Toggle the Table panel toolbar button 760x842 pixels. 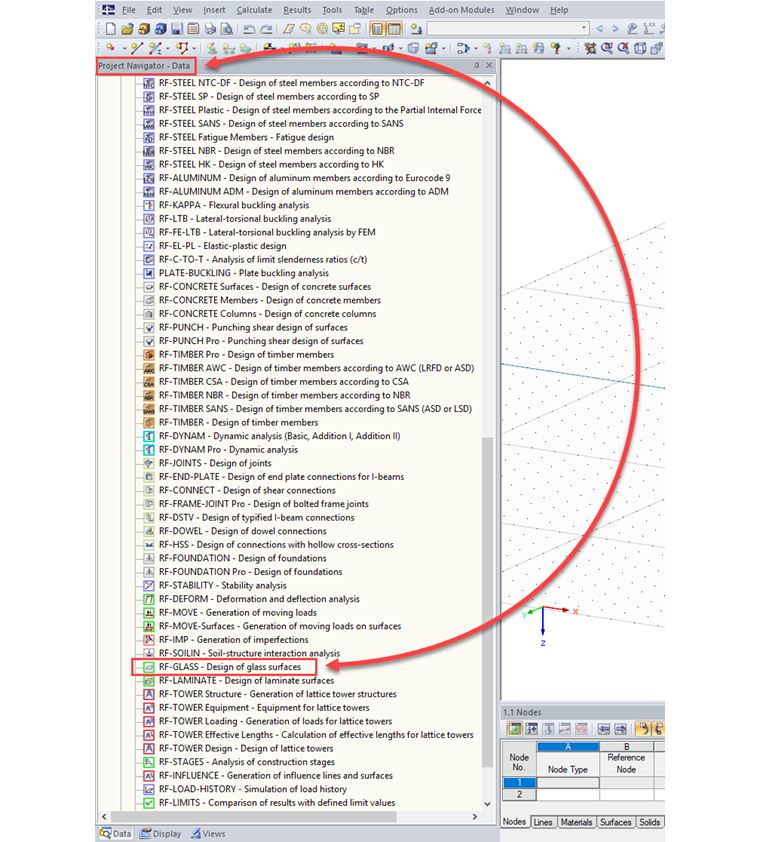(x=394, y=28)
